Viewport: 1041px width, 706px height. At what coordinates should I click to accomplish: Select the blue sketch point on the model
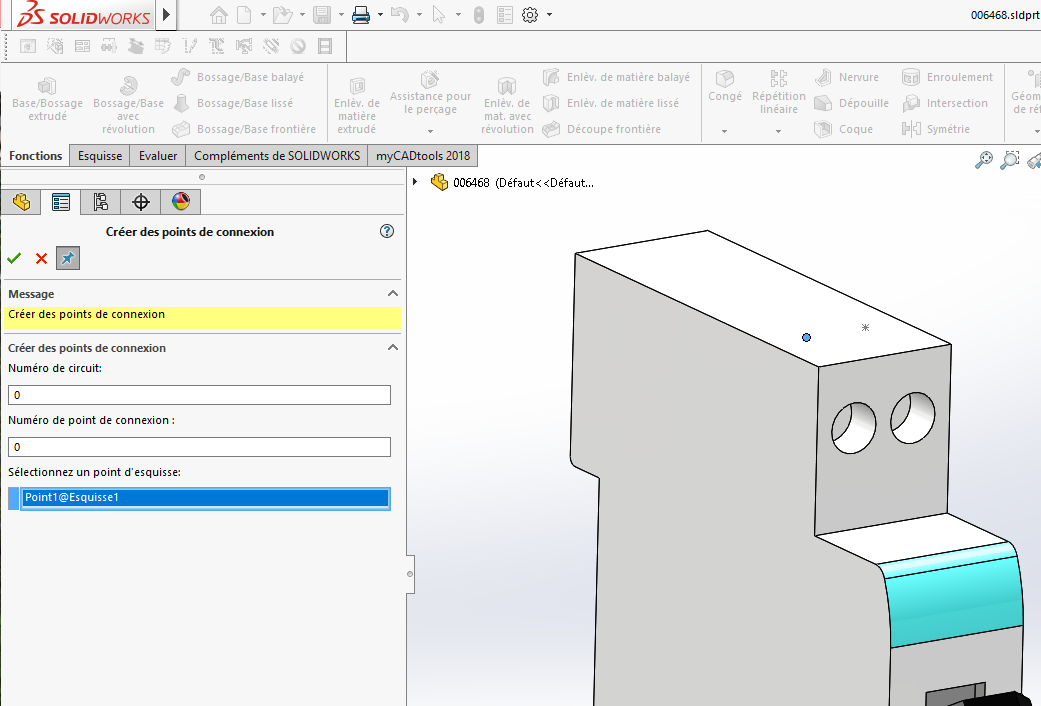pyautogui.click(x=806, y=337)
